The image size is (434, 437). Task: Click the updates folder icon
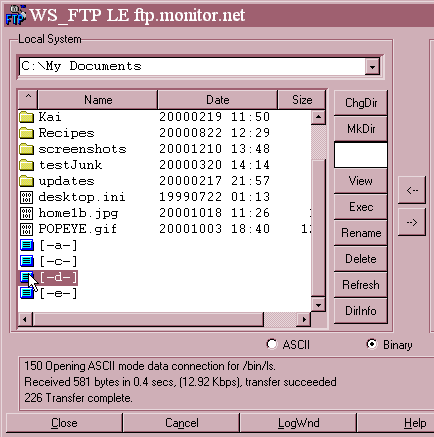26,181
